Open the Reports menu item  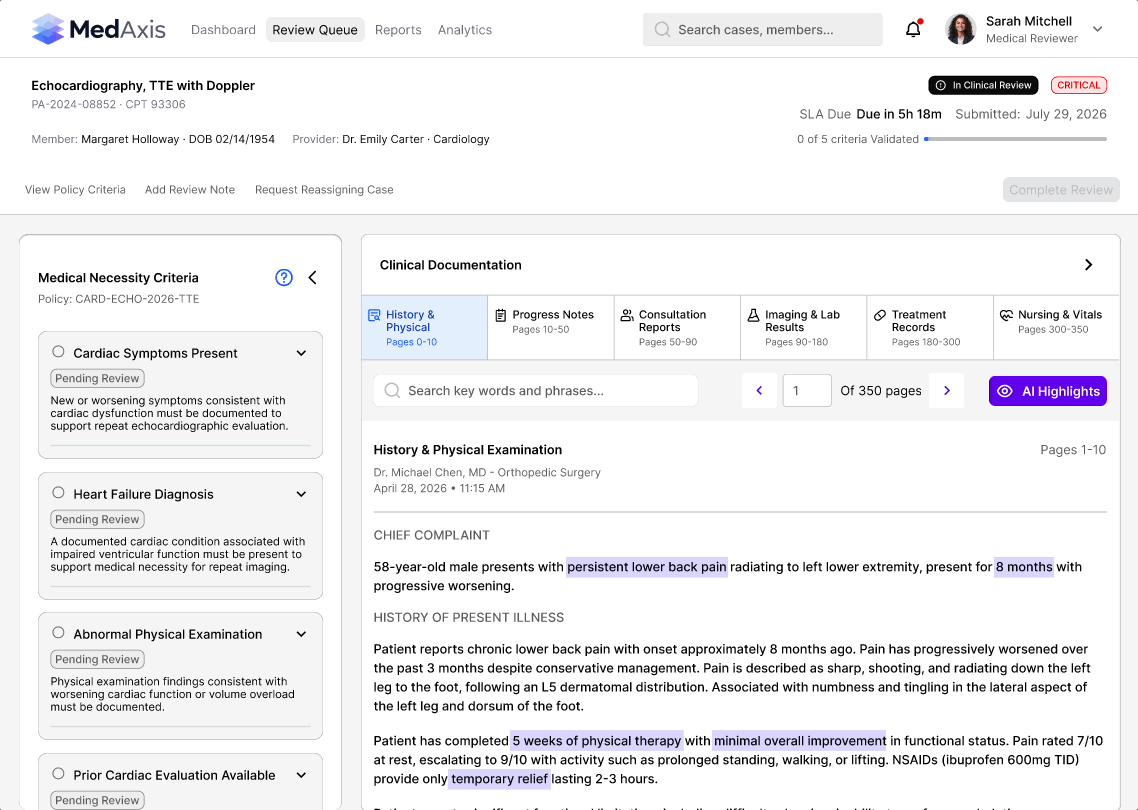point(398,30)
